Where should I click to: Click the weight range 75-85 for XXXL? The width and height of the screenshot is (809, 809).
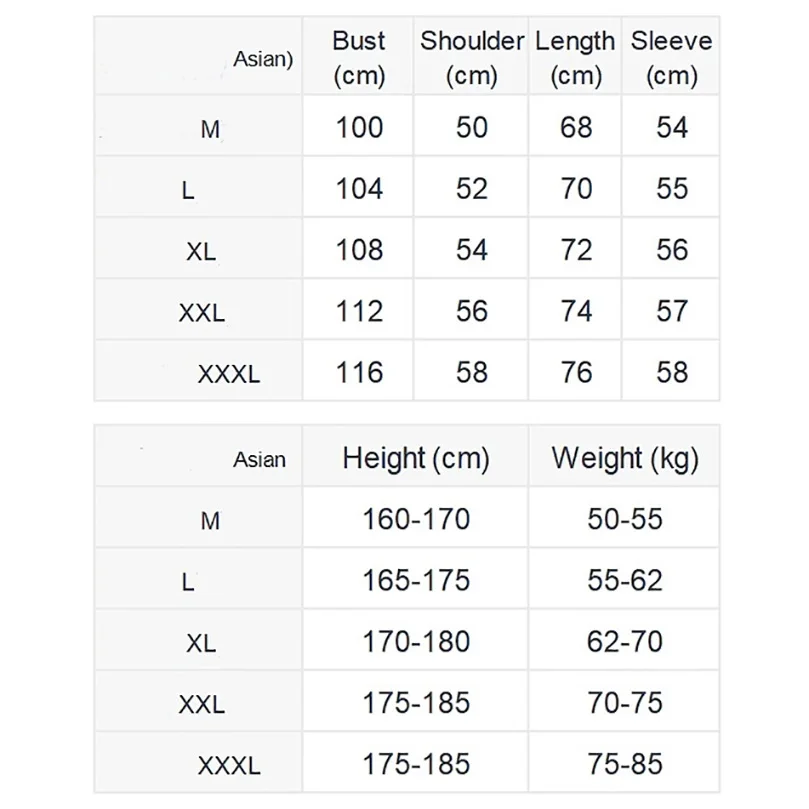625,764
